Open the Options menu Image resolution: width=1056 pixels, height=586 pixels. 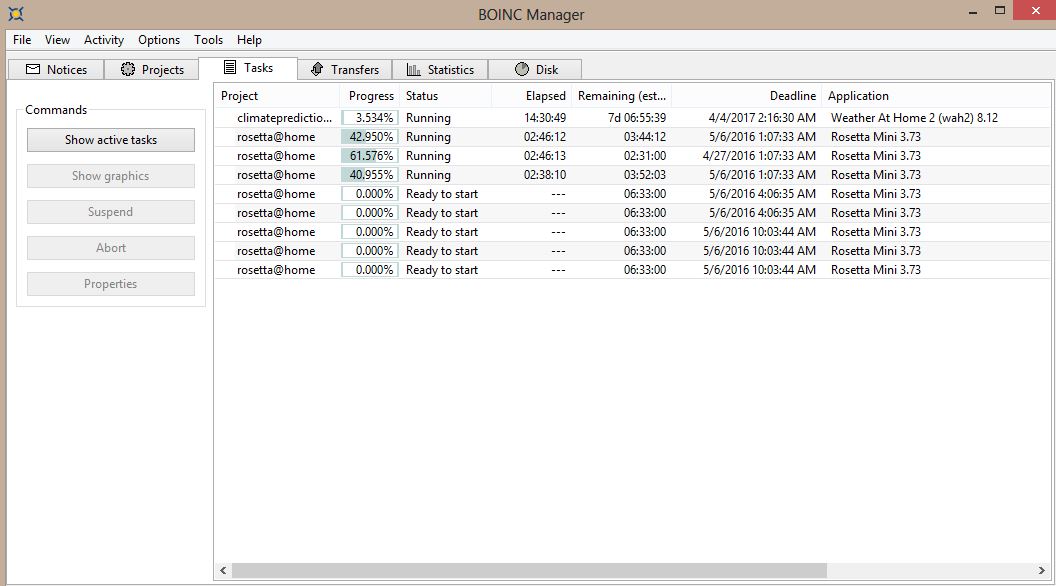pyautogui.click(x=159, y=40)
